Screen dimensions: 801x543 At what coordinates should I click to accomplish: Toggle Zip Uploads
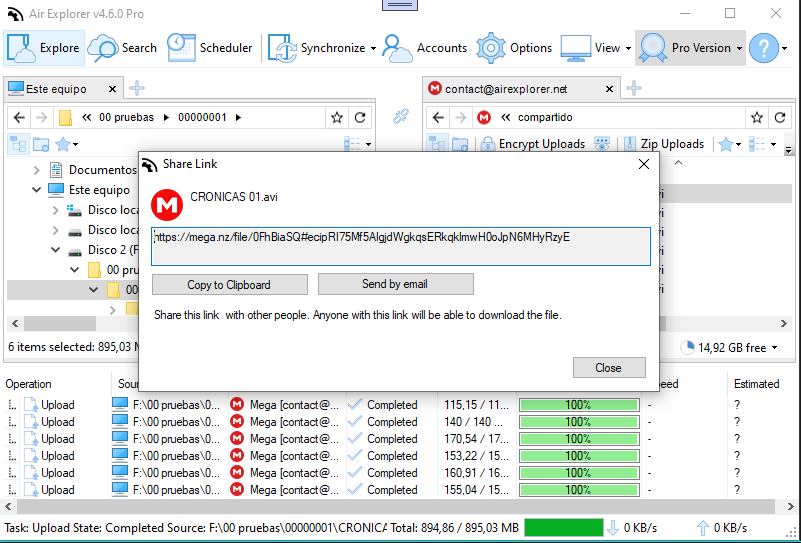tap(664, 144)
